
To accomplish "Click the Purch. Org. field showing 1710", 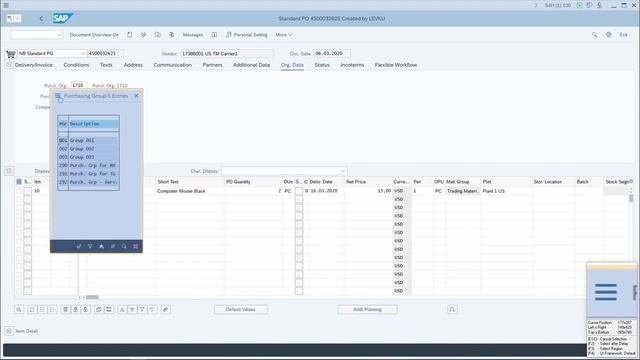I will click(78, 85).
